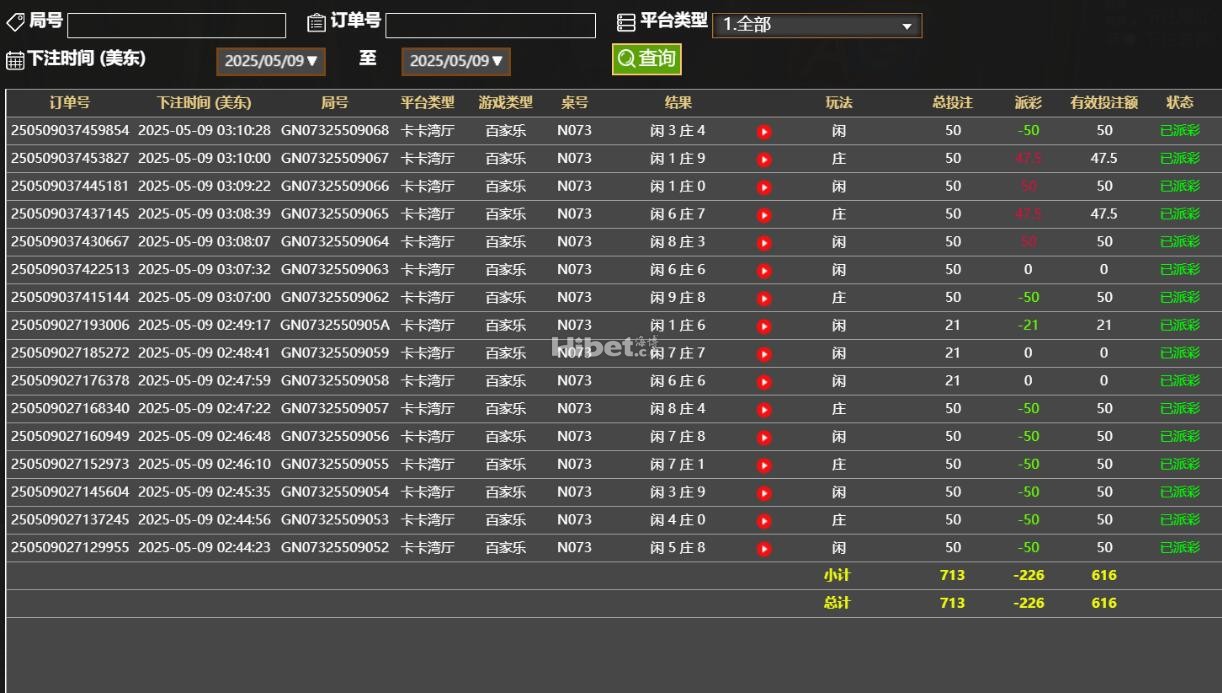Play video replay for round GN07325509067
The image size is (1222, 693).
click(764, 159)
